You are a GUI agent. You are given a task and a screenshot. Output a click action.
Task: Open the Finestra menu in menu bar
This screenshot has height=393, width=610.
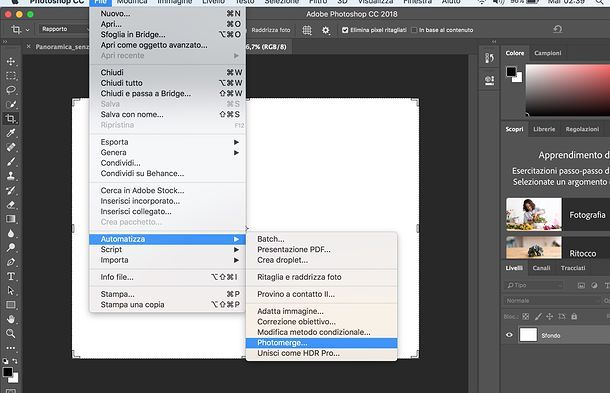[417, 2]
